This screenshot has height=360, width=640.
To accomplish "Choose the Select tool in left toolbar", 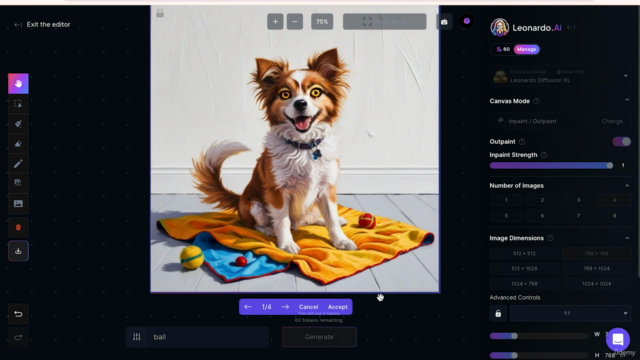I will coord(18,104).
